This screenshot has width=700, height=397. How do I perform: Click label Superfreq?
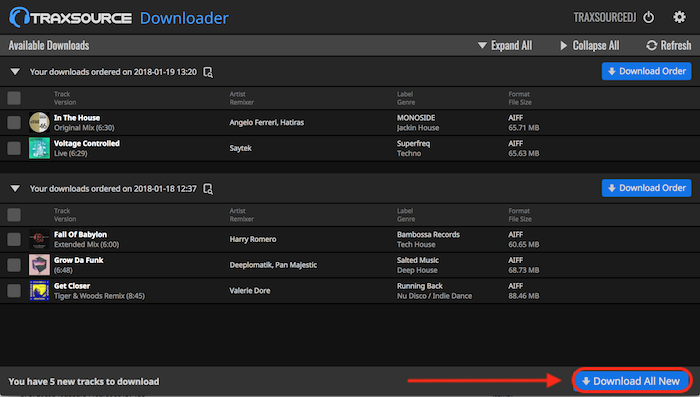pos(413,143)
